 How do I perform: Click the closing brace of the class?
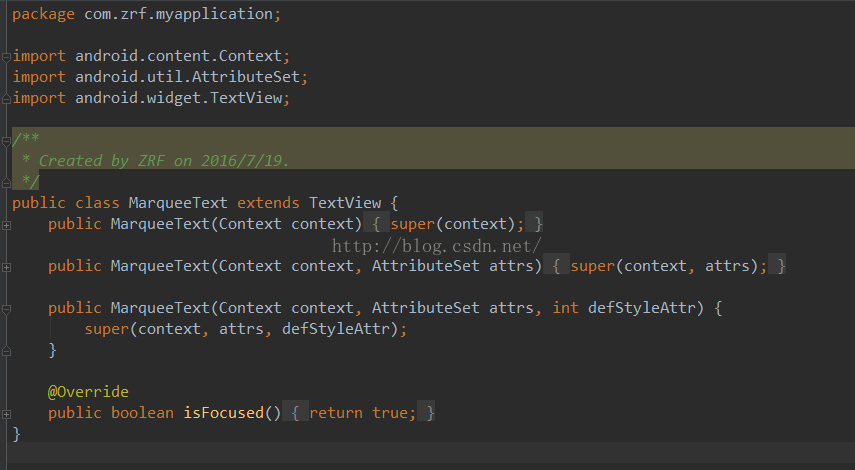tap(16, 435)
